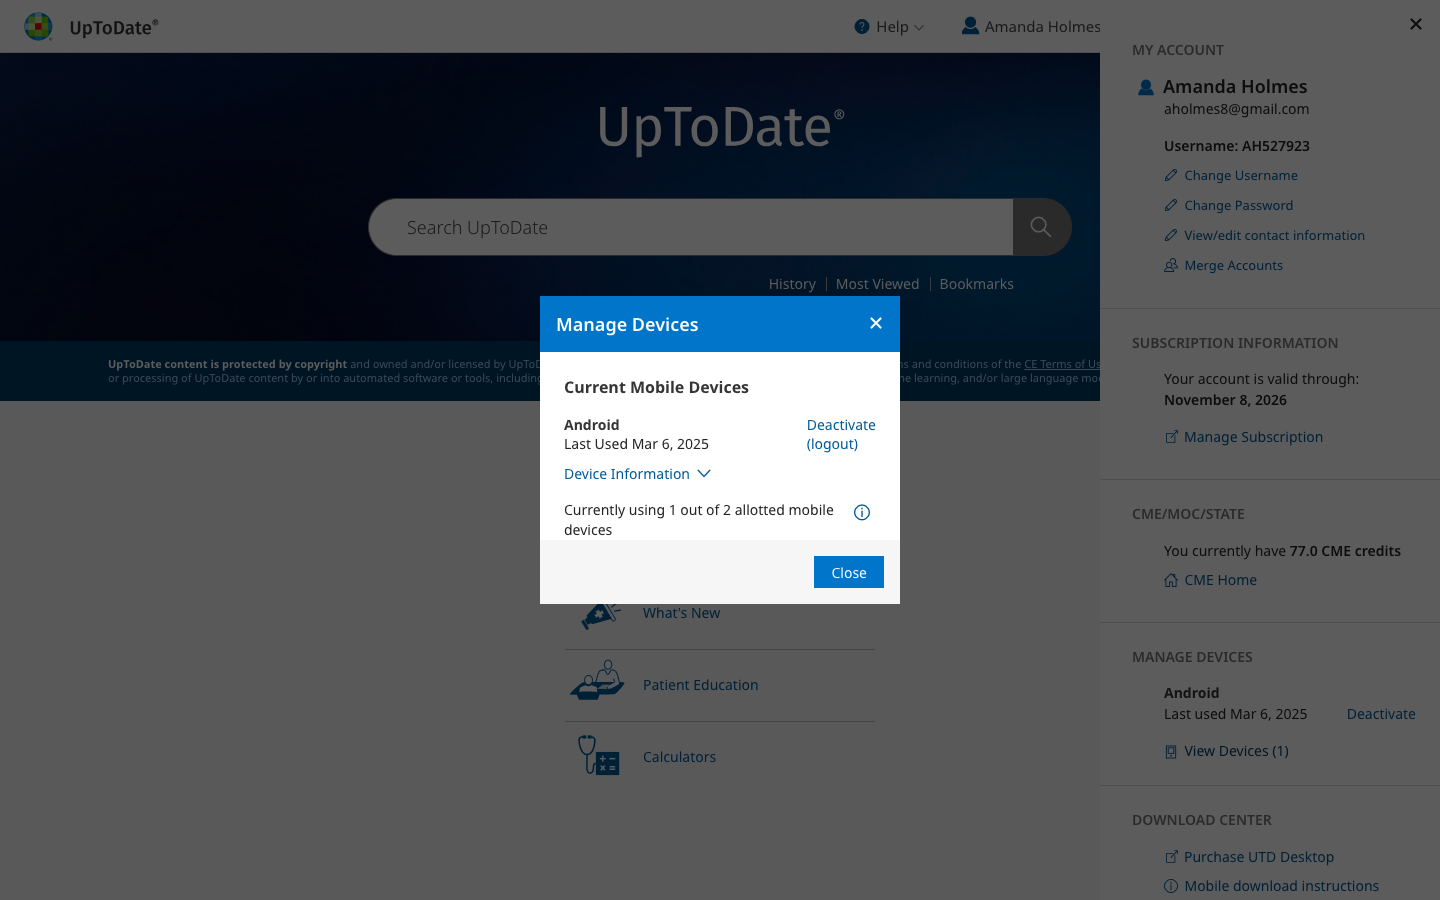Click the What's New megaphone icon
This screenshot has width=1440, height=900.
click(x=601, y=615)
